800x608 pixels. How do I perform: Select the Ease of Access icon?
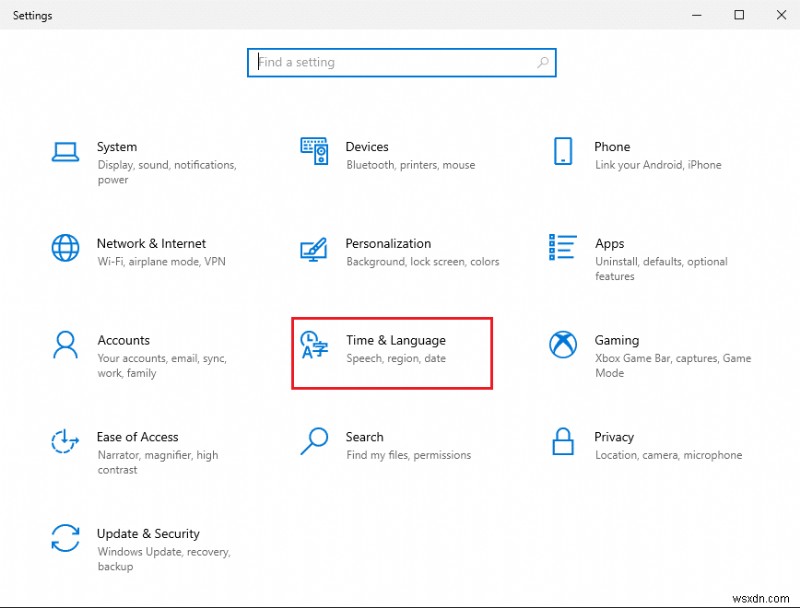(x=65, y=441)
